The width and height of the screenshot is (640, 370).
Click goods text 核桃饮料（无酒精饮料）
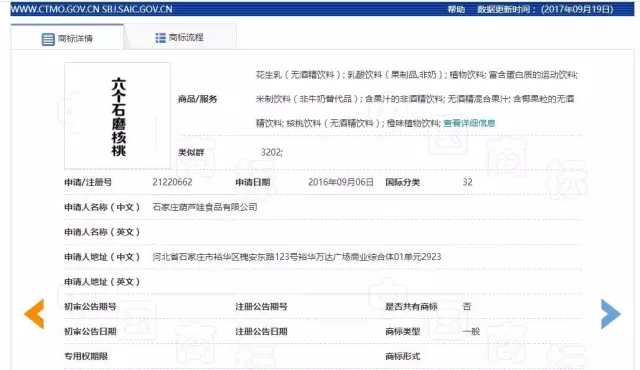pyautogui.click(x=335, y=123)
